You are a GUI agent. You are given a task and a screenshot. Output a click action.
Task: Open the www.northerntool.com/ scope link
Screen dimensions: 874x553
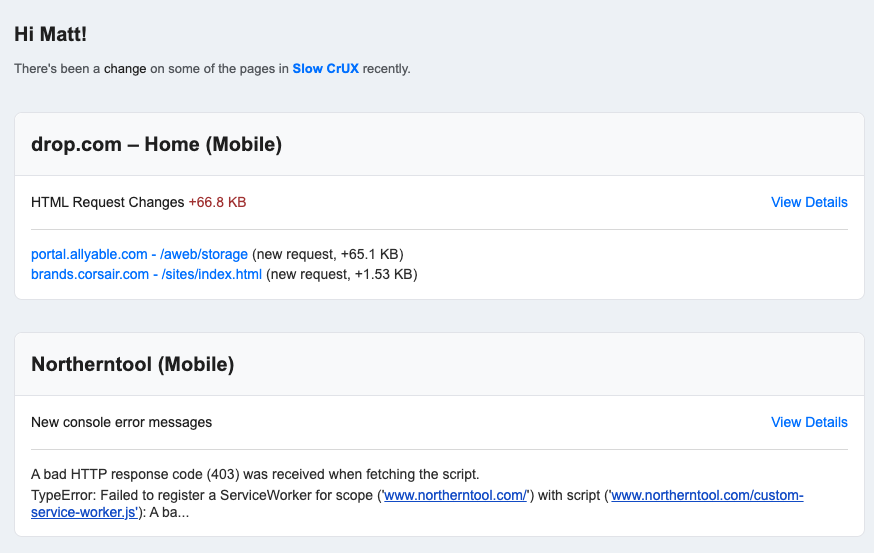pos(455,495)
